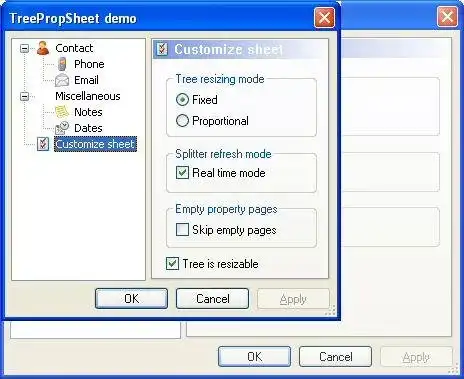Click the Dates clock icon in tree

tap(62, 128)
